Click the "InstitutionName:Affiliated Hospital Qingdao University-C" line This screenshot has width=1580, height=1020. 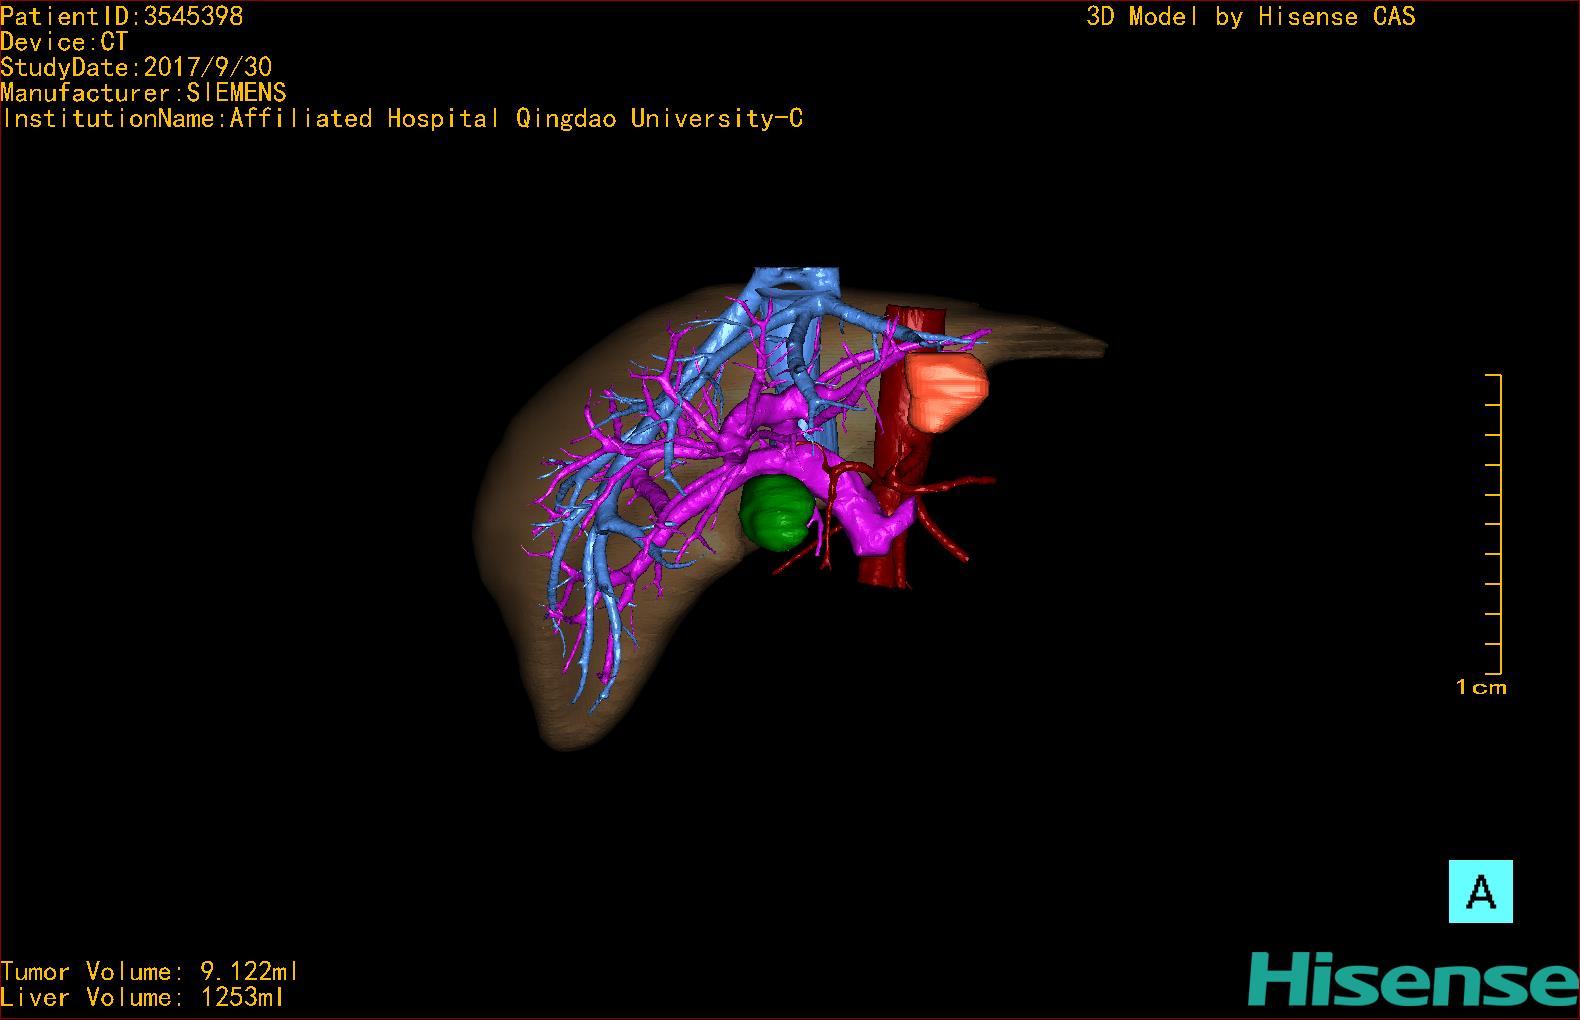coord(402,118)
